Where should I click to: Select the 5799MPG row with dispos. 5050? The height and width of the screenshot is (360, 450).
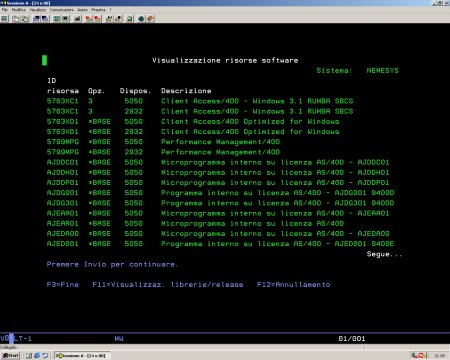[163, 142]
